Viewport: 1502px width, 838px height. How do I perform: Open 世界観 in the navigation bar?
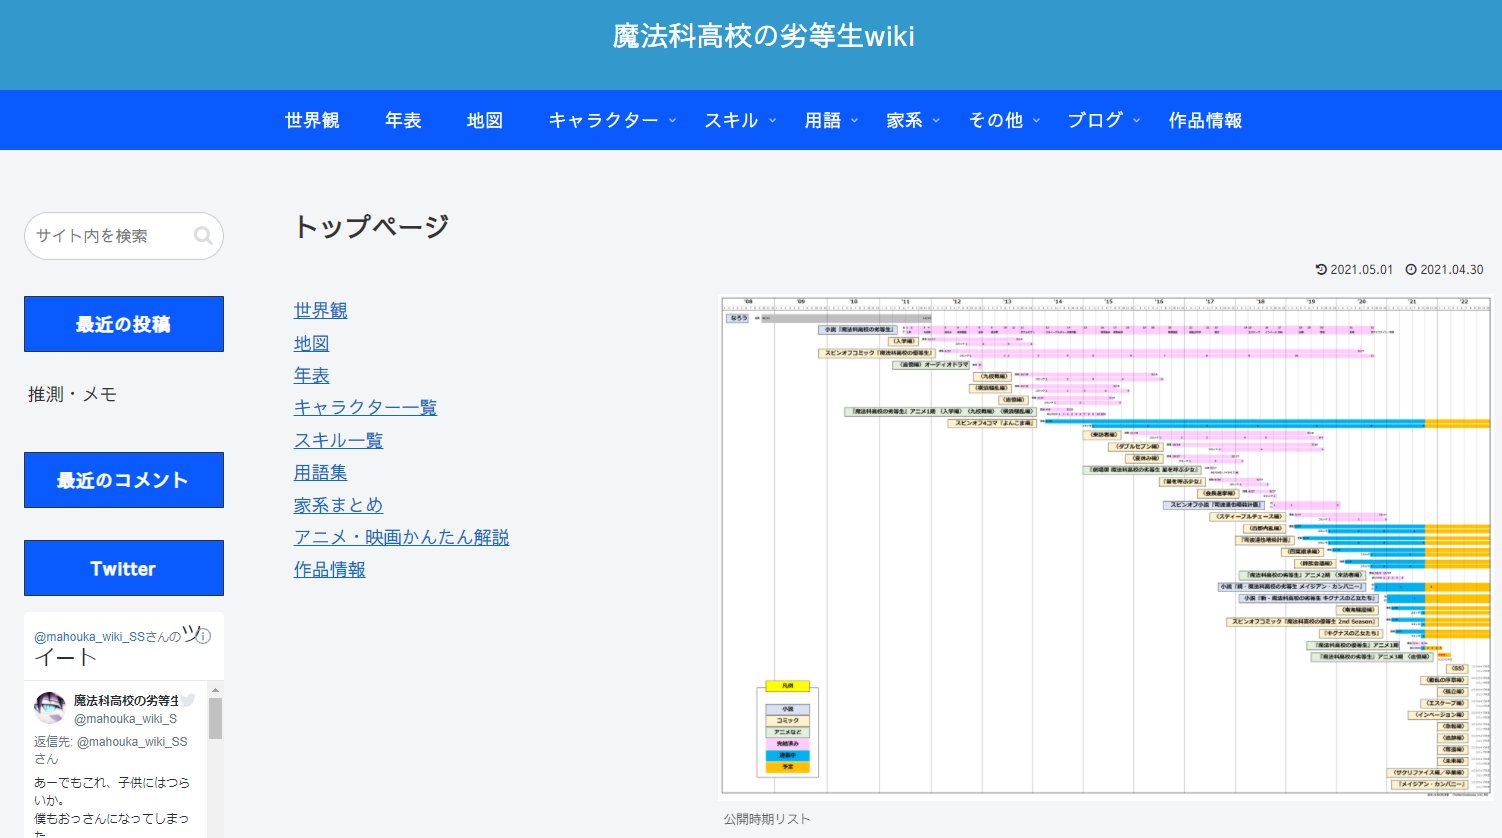pos(312,120)
